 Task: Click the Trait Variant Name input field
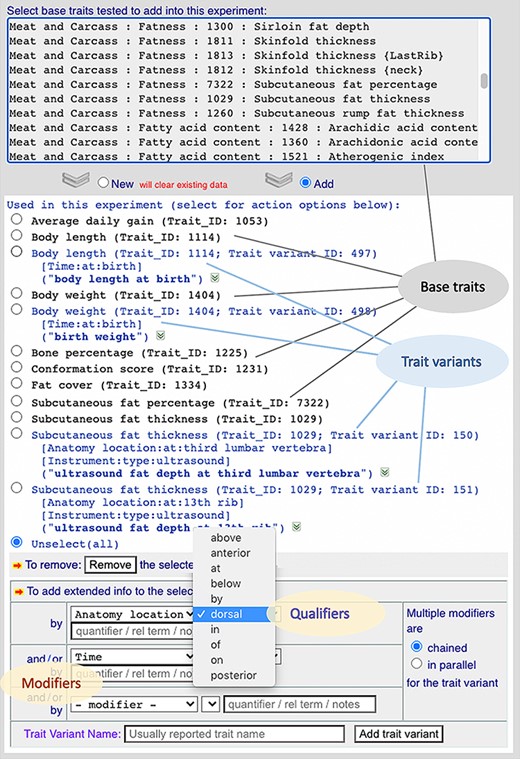coord(234,734)
